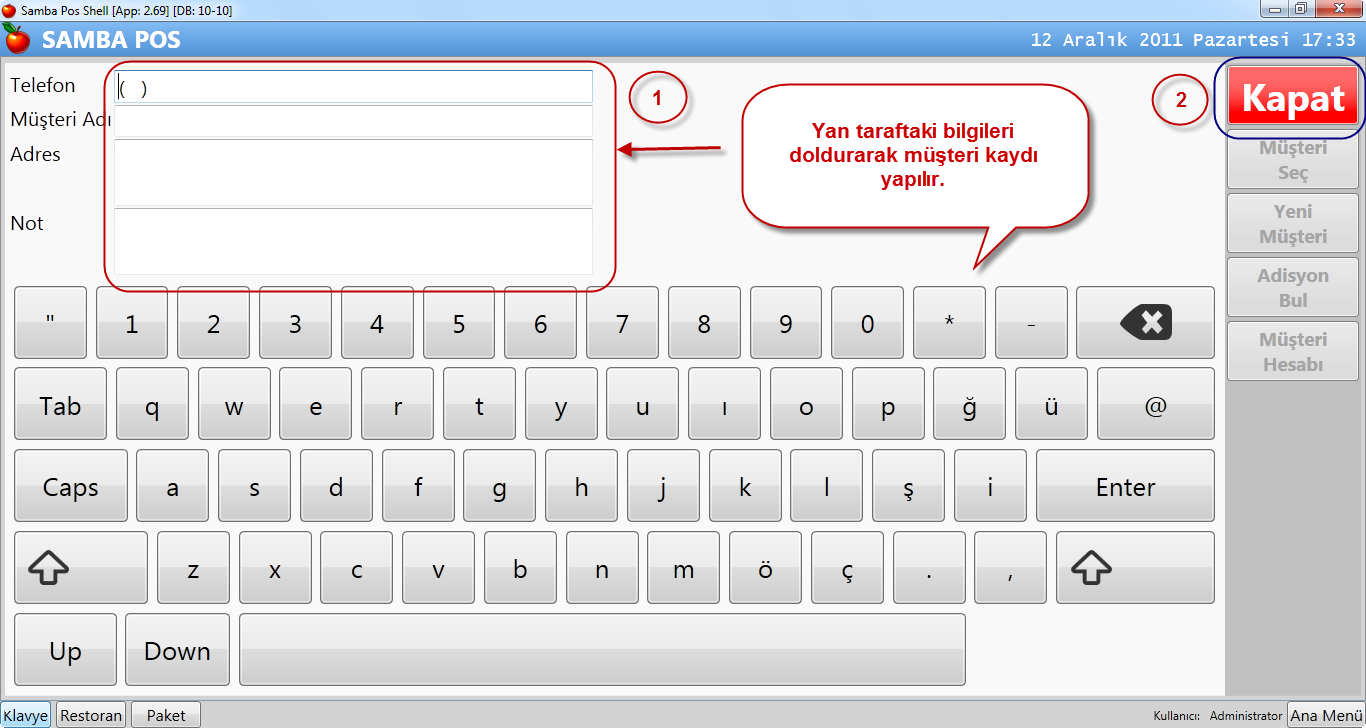Click the Samba POS apple logo

point(17,39)
